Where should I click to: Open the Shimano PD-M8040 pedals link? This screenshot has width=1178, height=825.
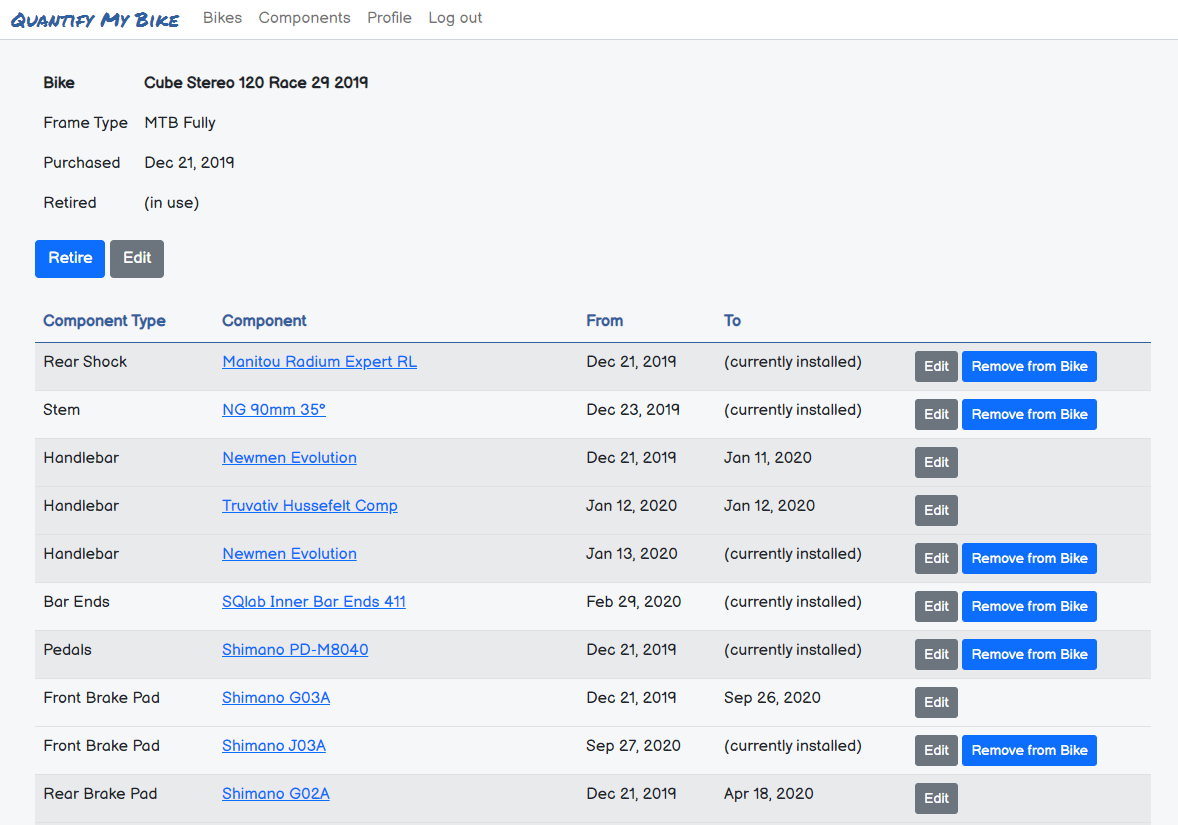click(295, 650)
